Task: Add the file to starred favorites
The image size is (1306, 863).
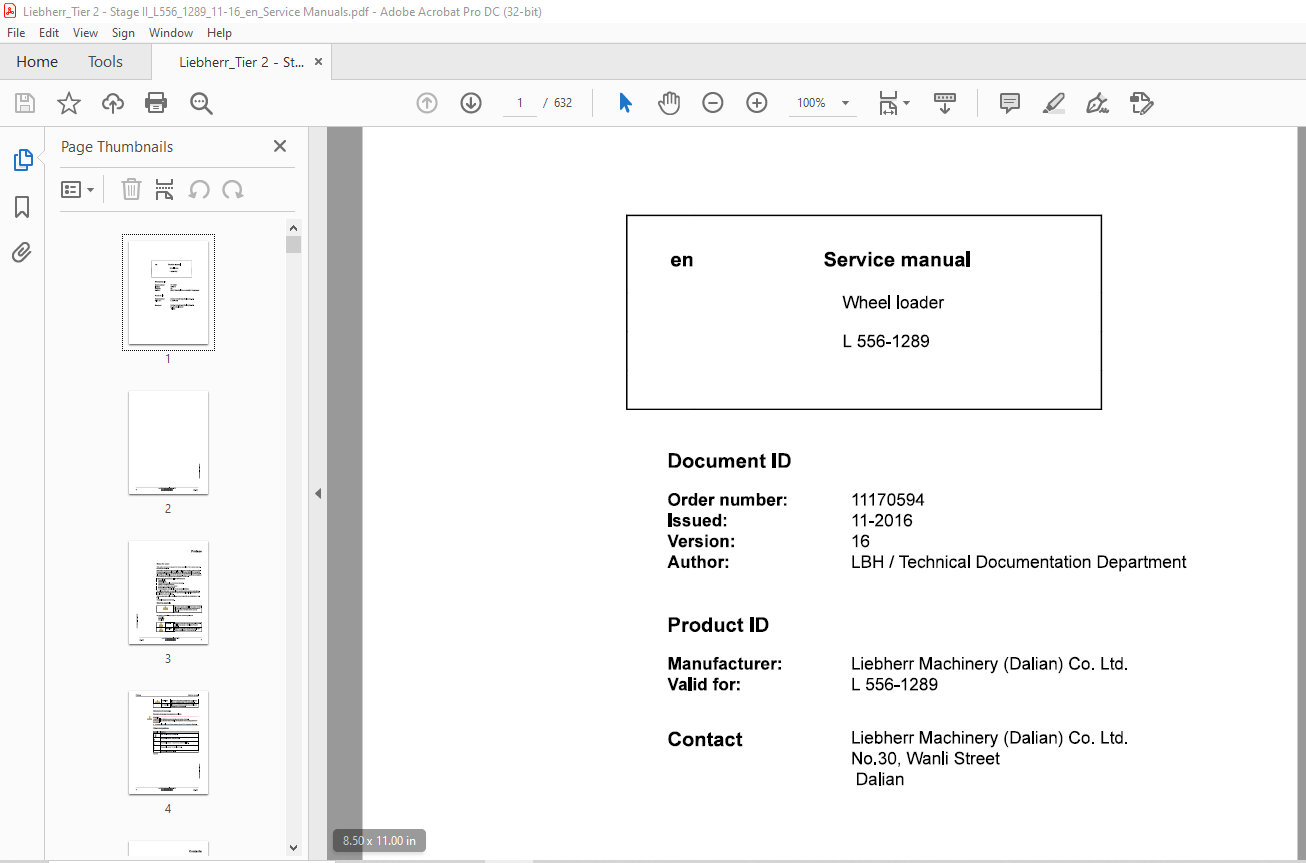Action: coord(69,103)
